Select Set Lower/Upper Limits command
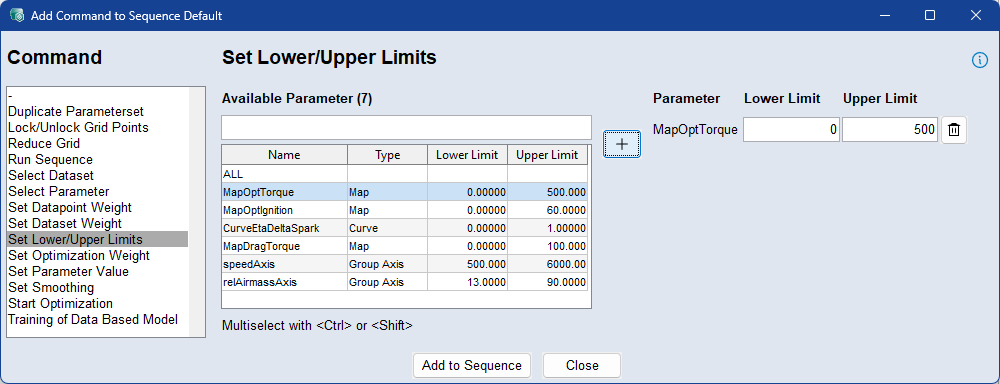This screenshot has height=384, width=1000. pyautogui.click(x=98, y=239)
